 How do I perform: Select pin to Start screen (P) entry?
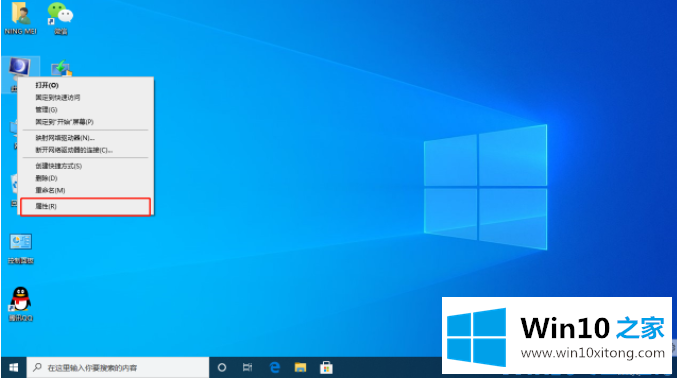[85, 122]
